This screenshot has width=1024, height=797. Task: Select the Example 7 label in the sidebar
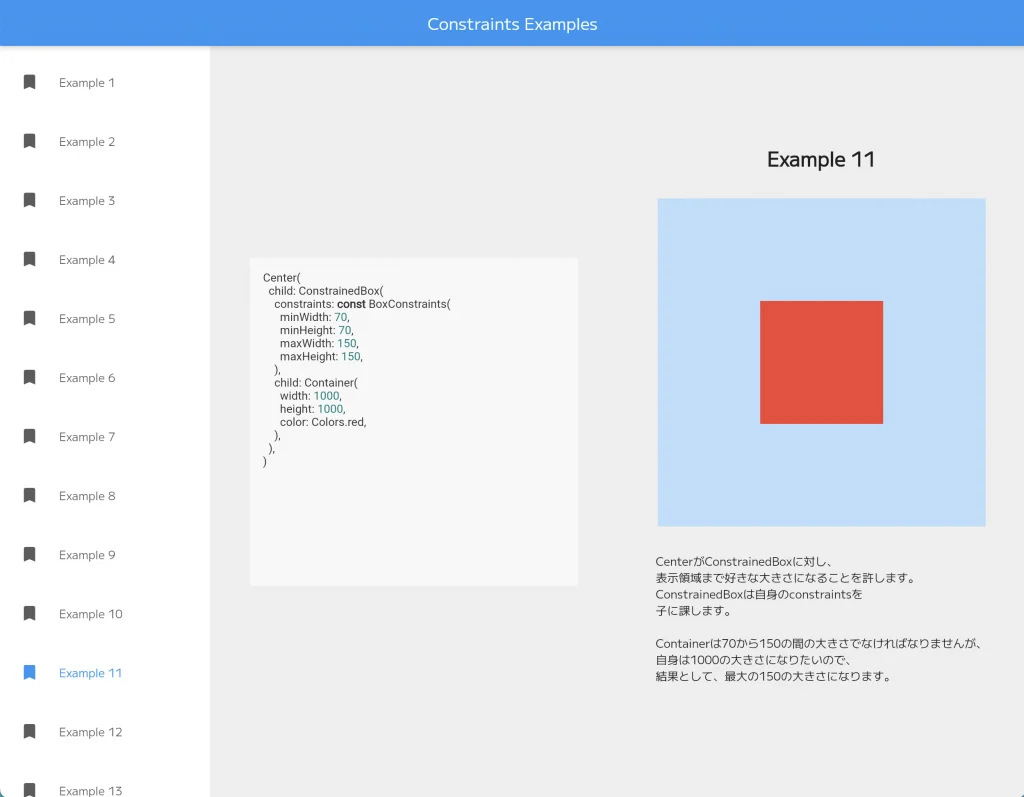pos(87,437)
